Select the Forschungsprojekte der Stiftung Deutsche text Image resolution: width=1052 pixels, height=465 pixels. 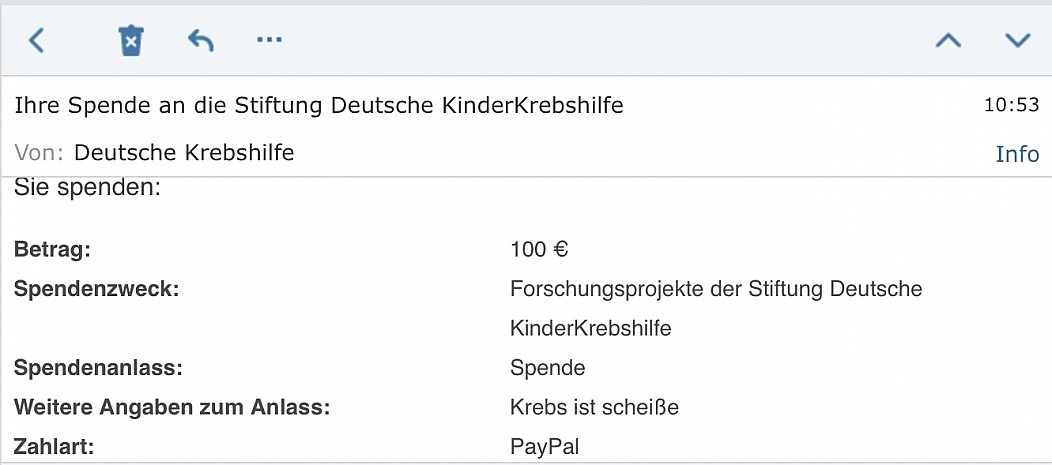tap(716, 289)
